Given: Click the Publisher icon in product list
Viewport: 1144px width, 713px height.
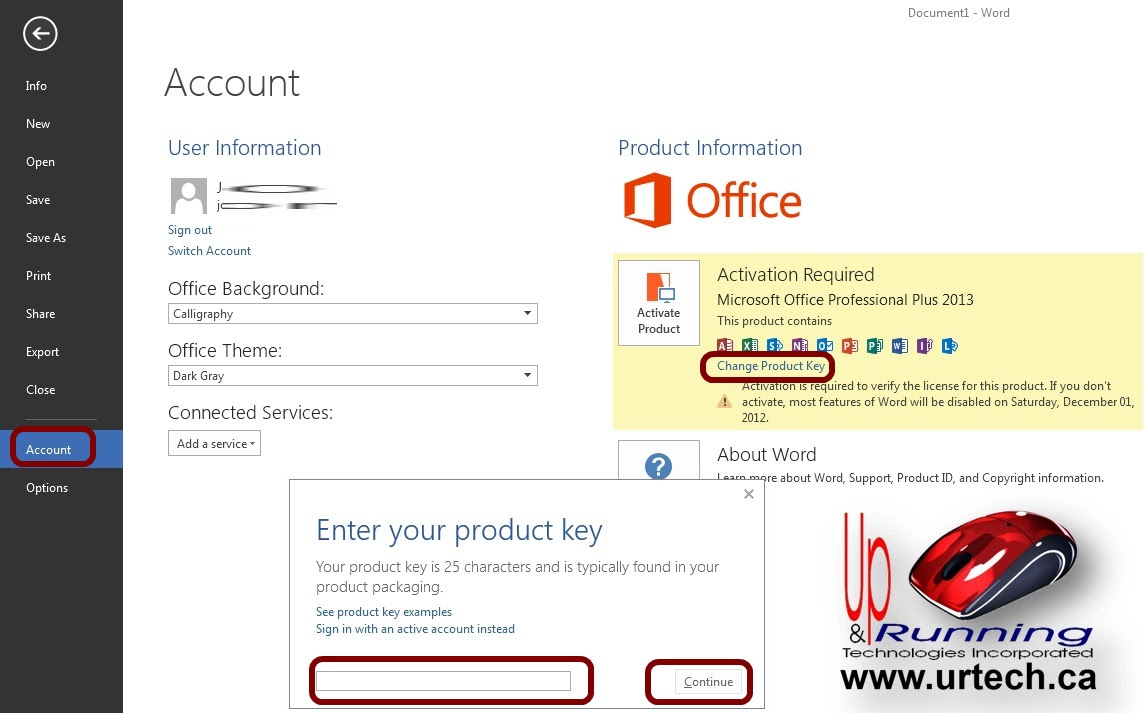Looking at the screenshot, I should (x=874, y=345).
